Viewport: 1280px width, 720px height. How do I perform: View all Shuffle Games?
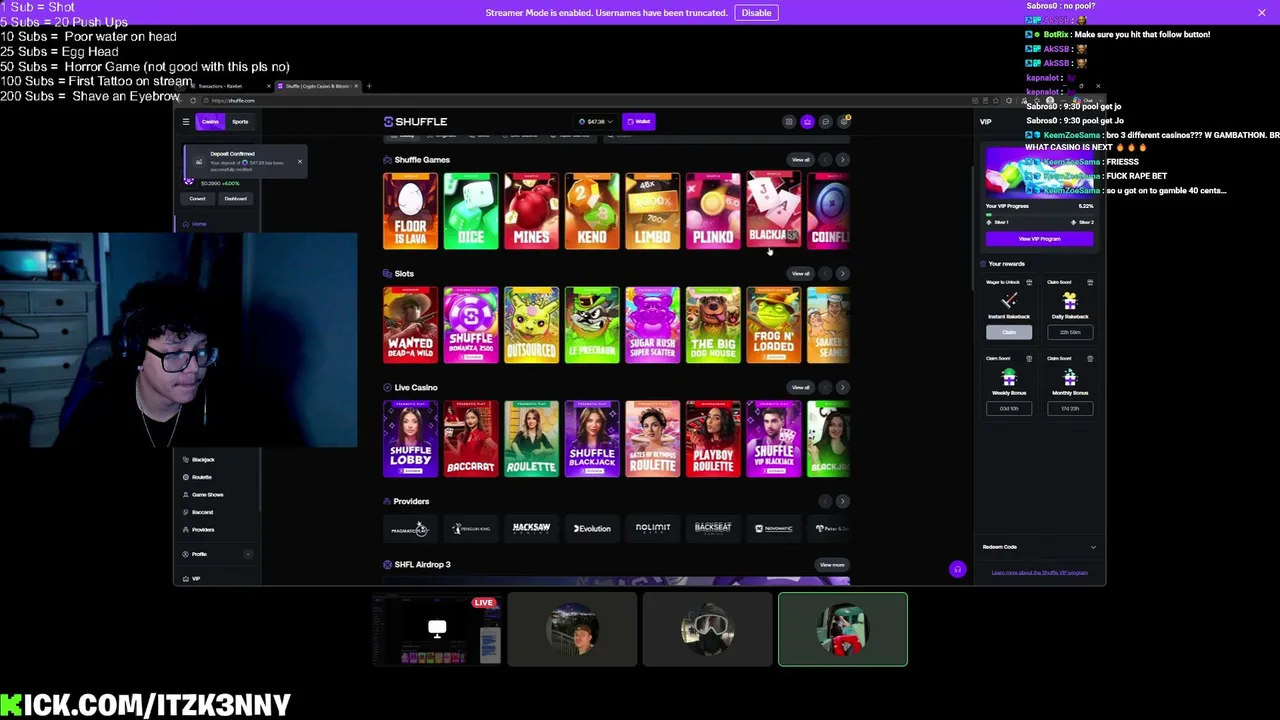(x=801, y=160)
